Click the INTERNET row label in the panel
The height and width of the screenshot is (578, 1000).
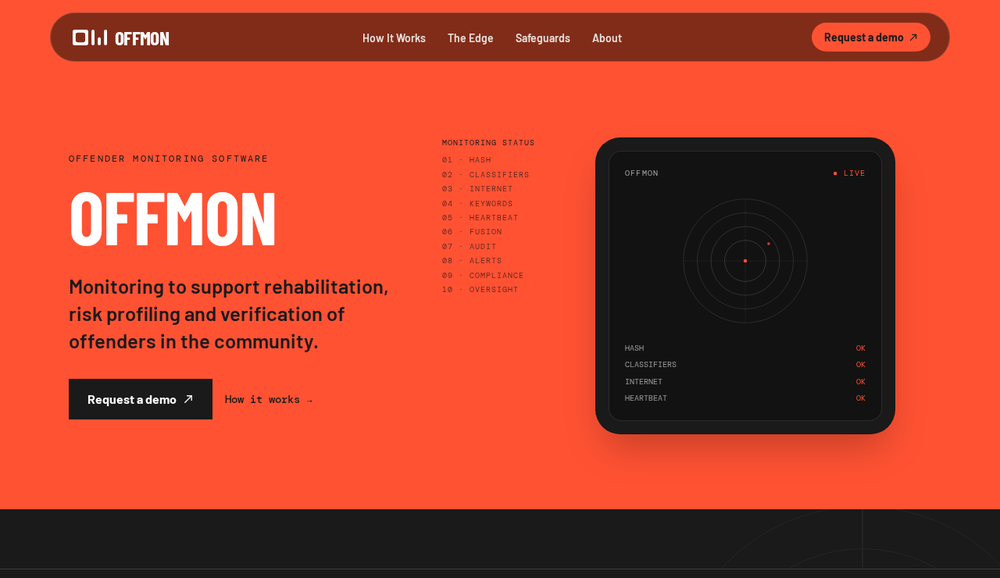(x=643, y=382)
